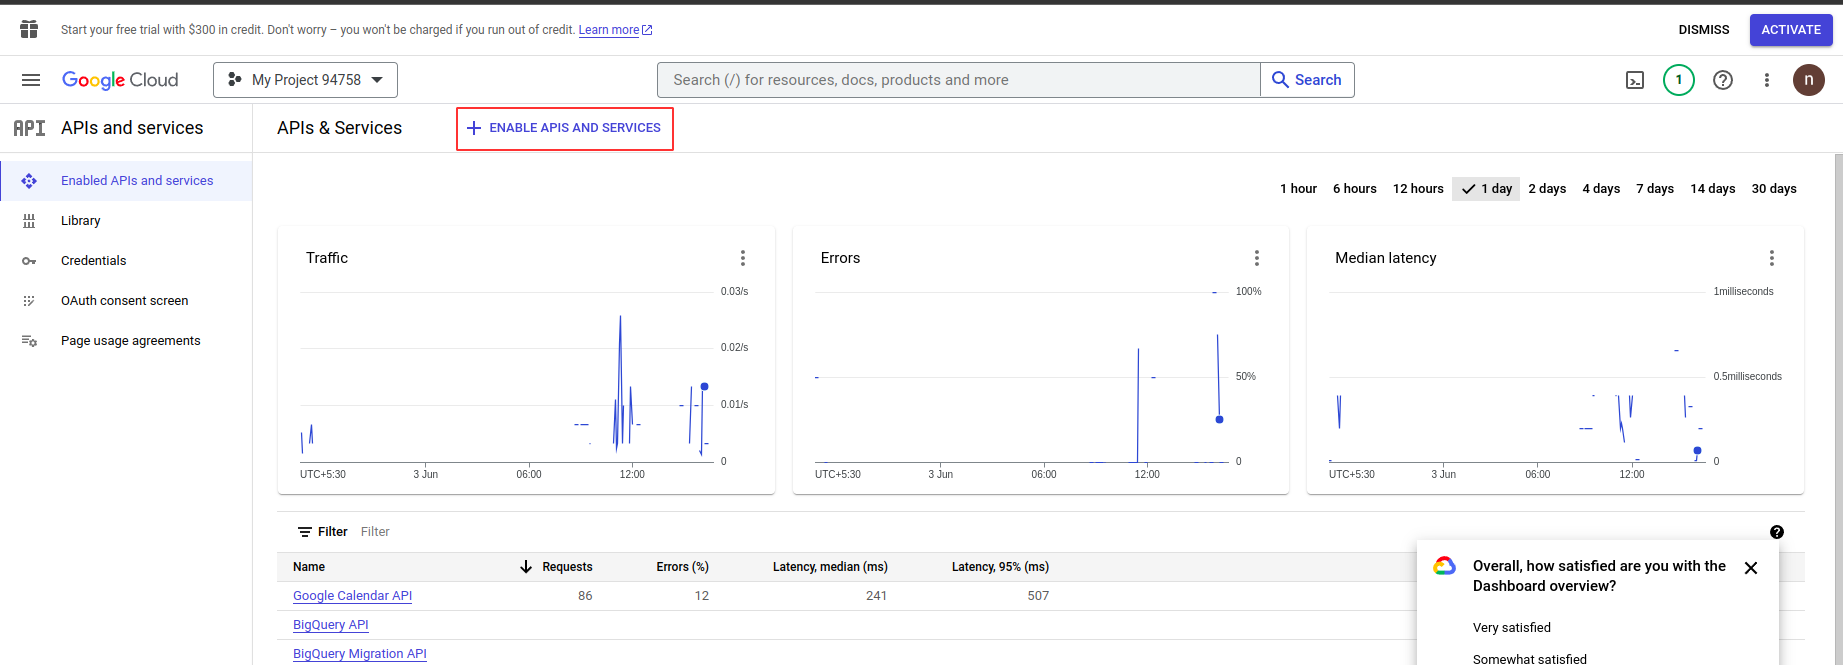
Task: Expand the My Project 94758 selector
Action: point(305,80)
